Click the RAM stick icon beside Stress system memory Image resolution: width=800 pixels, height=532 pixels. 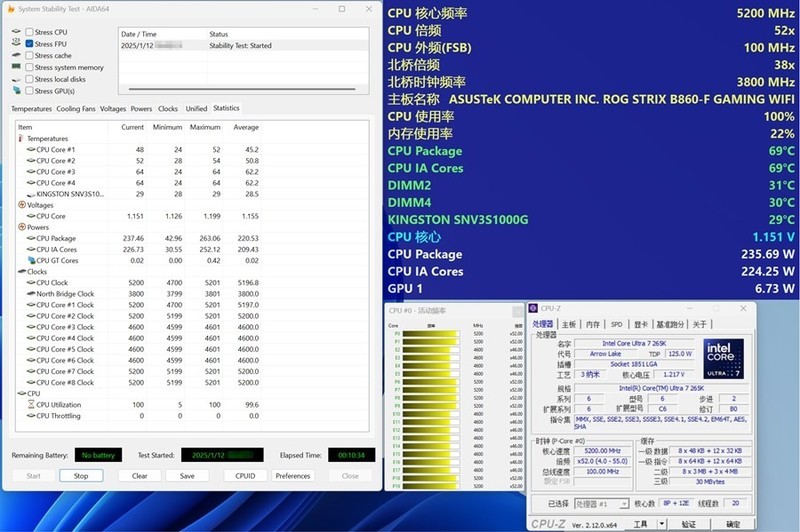16,67
